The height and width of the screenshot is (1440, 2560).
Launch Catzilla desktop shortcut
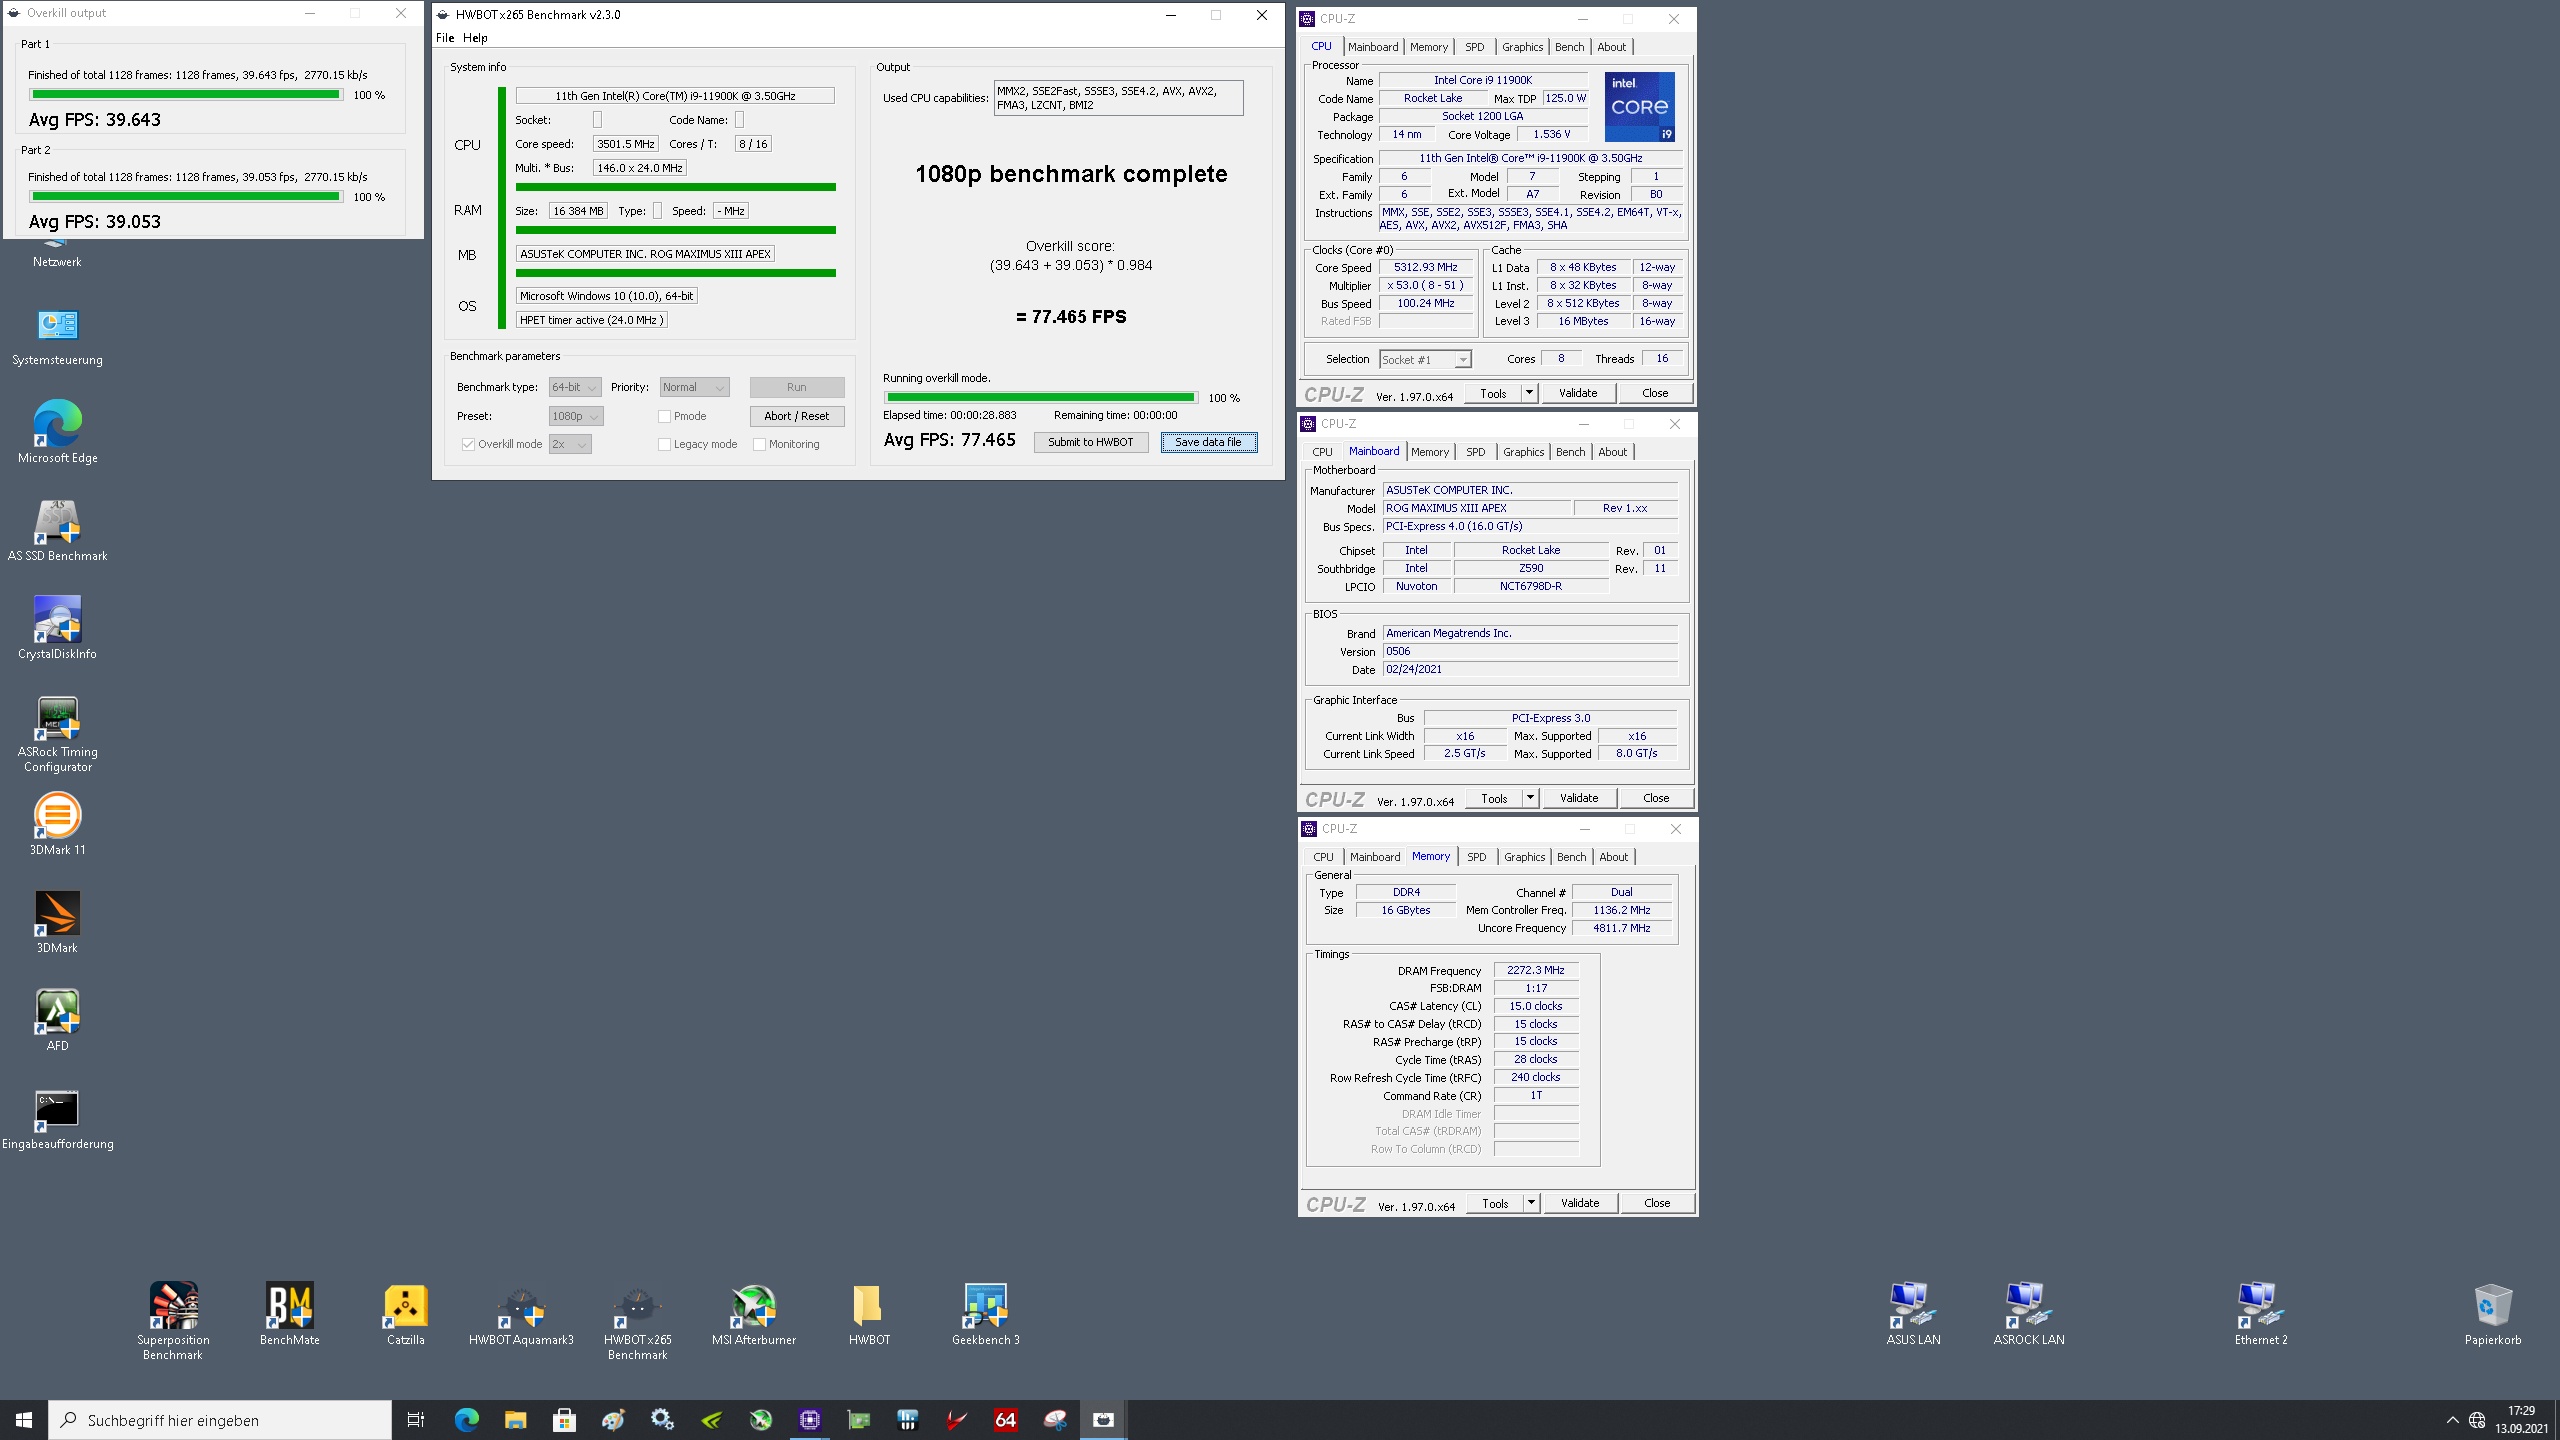point(405,1314)
